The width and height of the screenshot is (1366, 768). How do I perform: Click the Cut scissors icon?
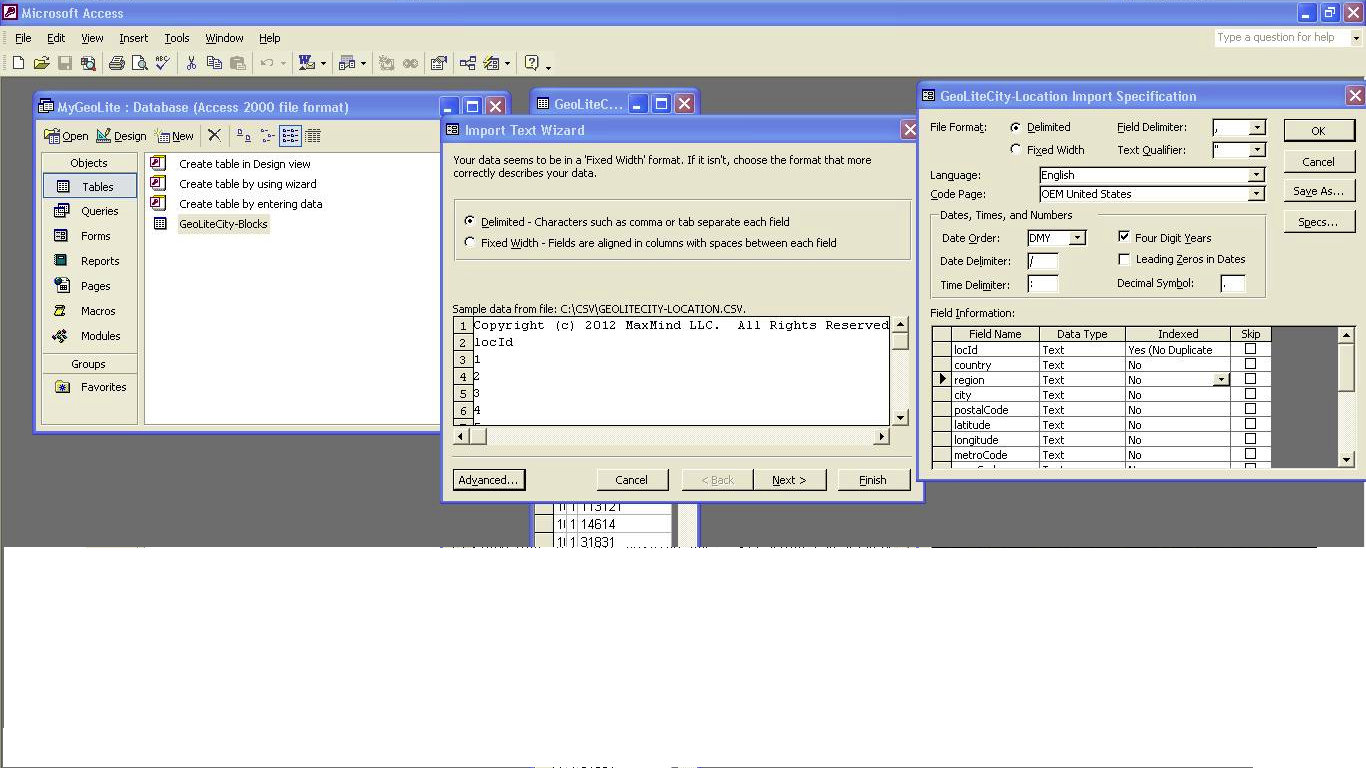click(x=191, y=63)
